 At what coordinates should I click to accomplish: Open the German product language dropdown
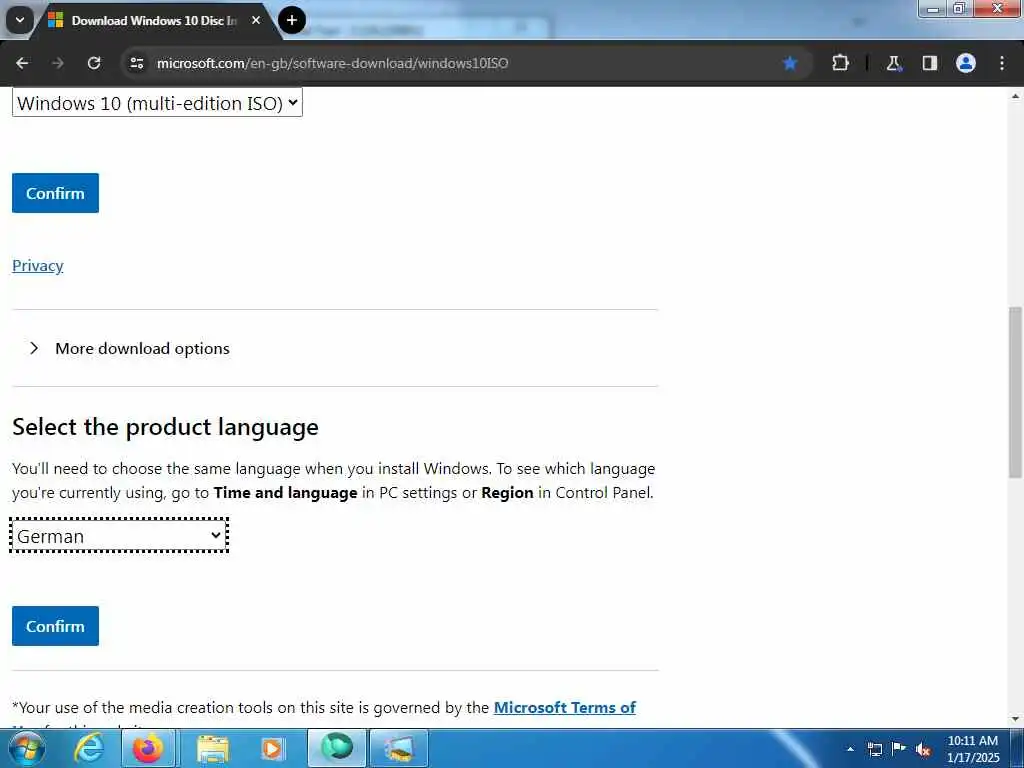[x=119, y=536]
